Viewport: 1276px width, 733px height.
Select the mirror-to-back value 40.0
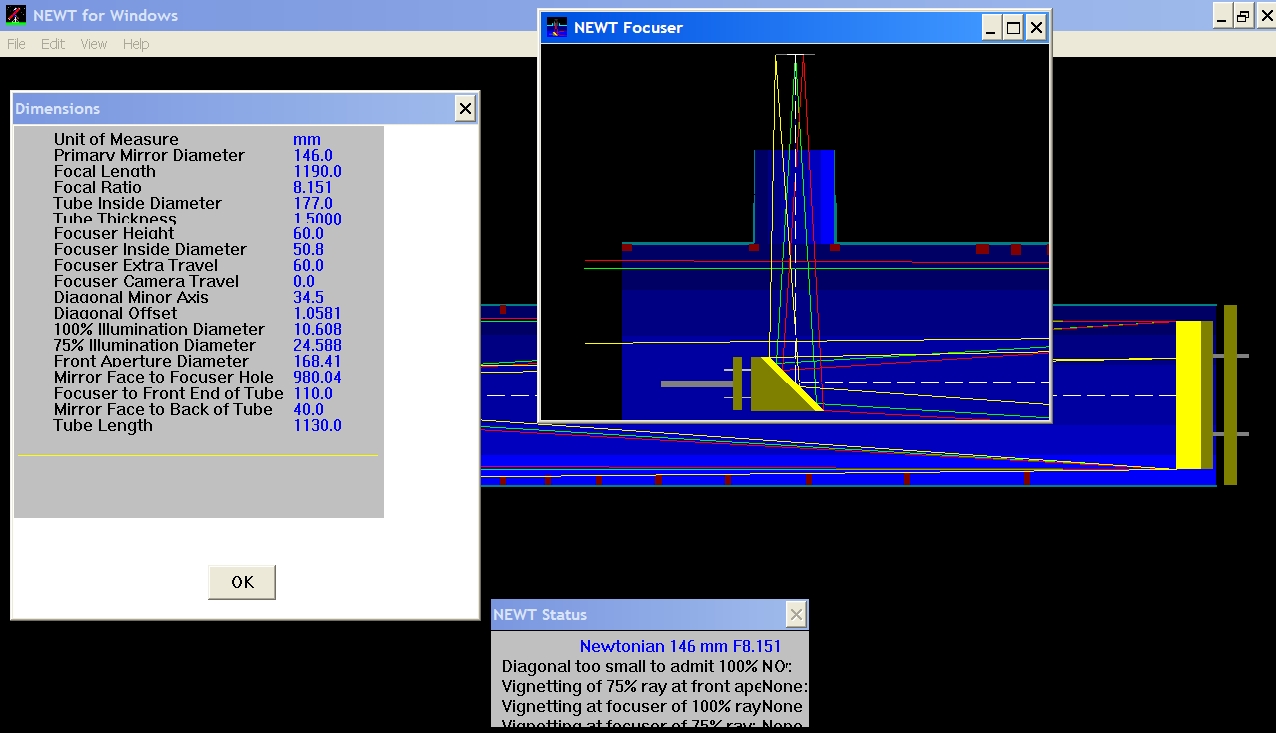tap(308, 410)
